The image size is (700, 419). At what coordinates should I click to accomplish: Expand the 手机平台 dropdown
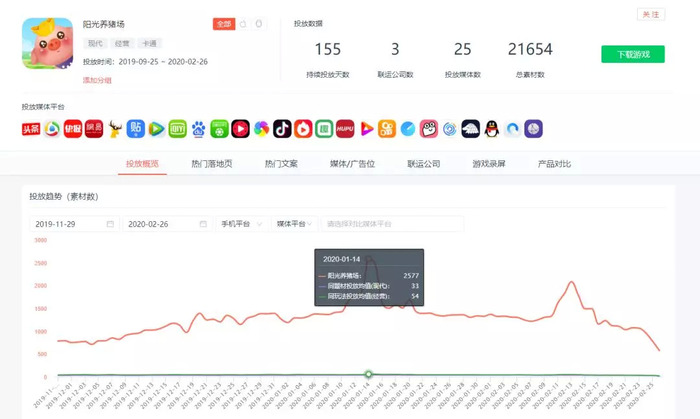[242, 224]
